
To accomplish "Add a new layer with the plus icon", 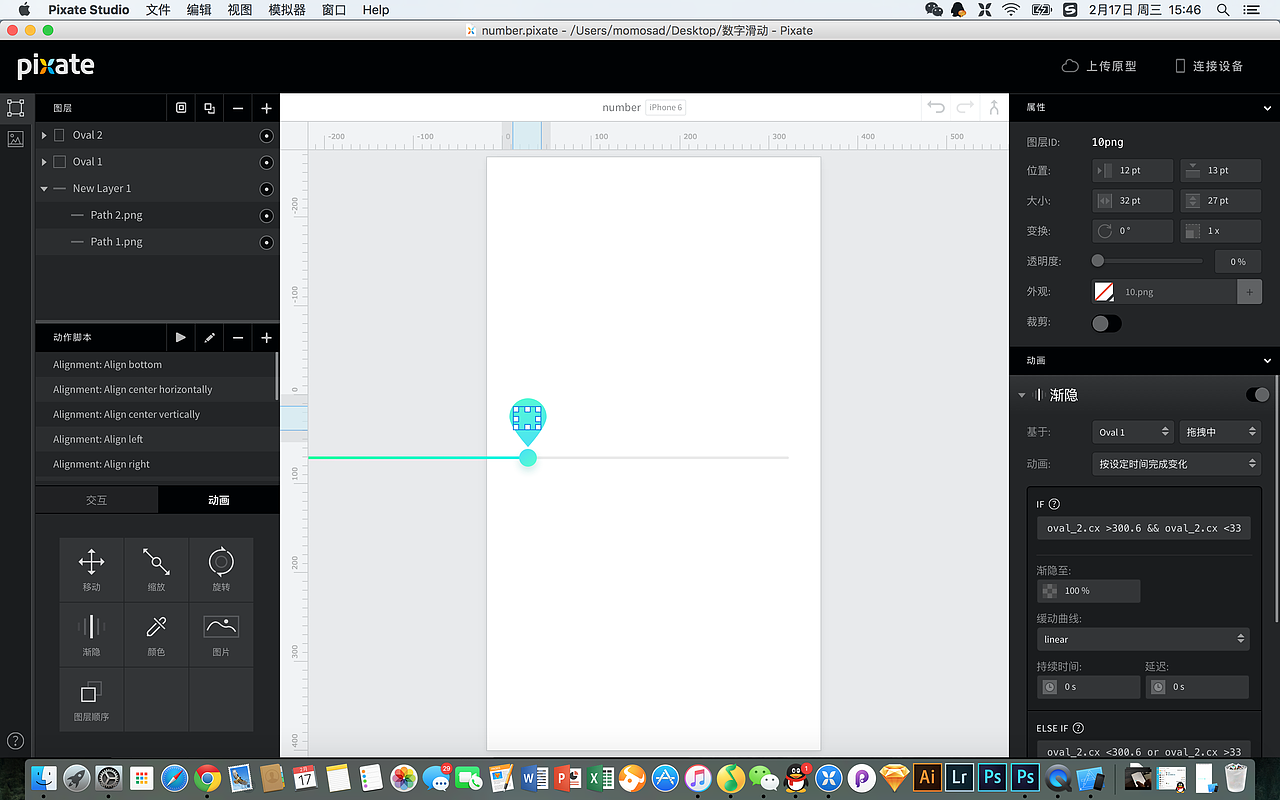I will coord(265,107).
